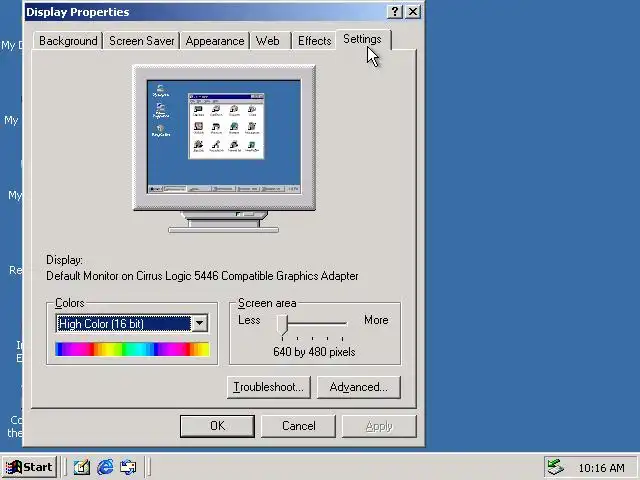The height and width of the screenshot is (480, 640).
Task: Click the color spectrum preview bar
Action: [x=132, y=349]
